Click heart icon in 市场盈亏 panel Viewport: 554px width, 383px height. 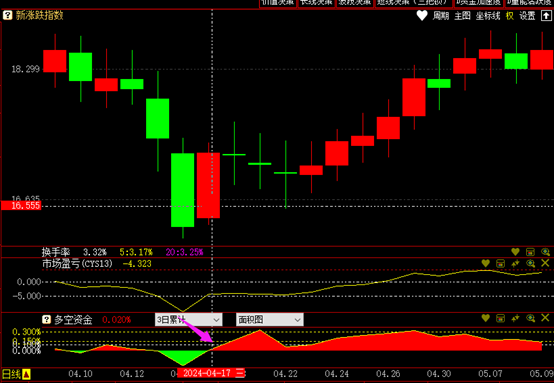tap(485, 263)
